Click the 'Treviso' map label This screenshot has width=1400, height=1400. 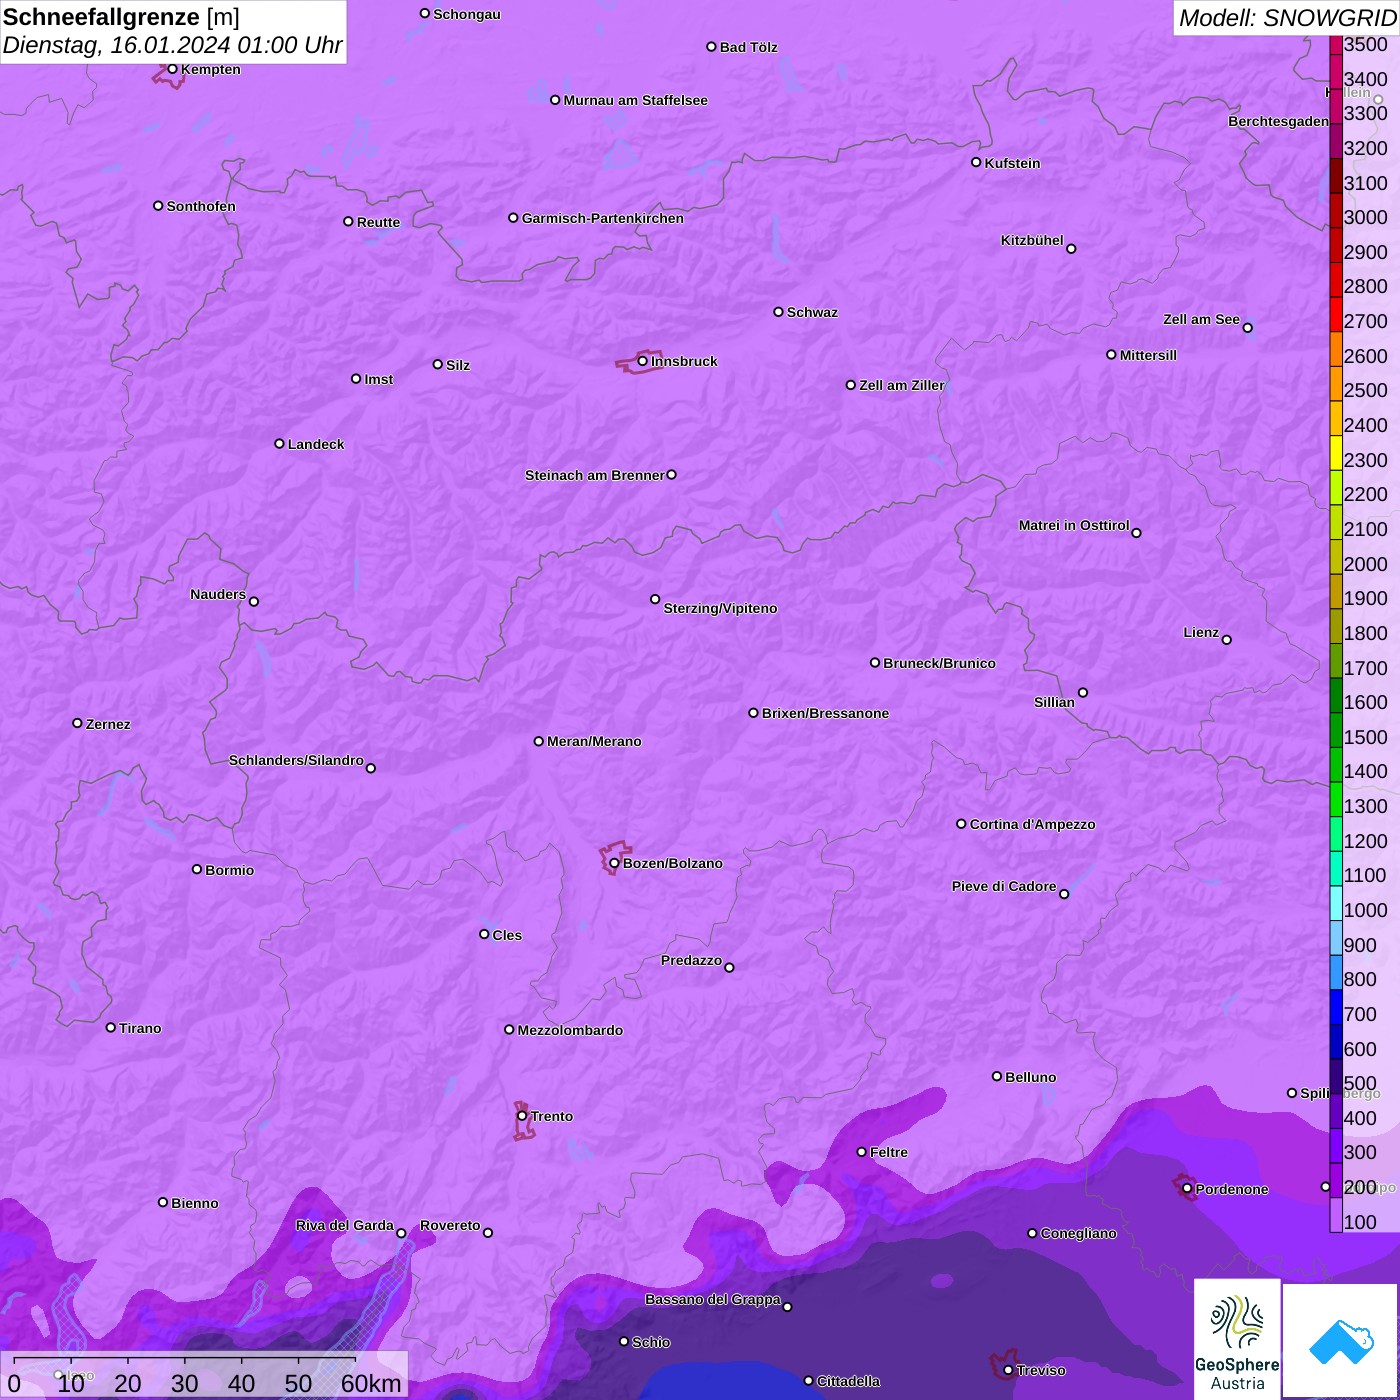coord(1040,1370)
